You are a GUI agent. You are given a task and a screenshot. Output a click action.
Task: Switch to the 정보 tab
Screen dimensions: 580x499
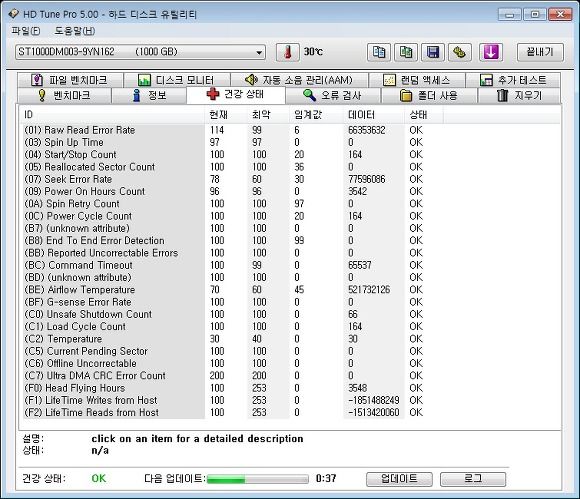tap(149, 95)
